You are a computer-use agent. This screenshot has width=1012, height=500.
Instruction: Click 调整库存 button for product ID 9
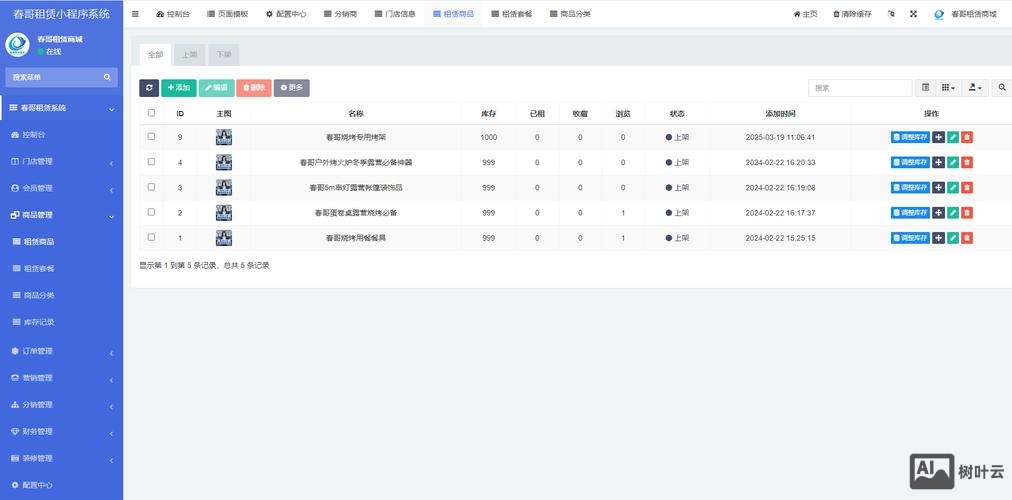(x=910, y=137)
